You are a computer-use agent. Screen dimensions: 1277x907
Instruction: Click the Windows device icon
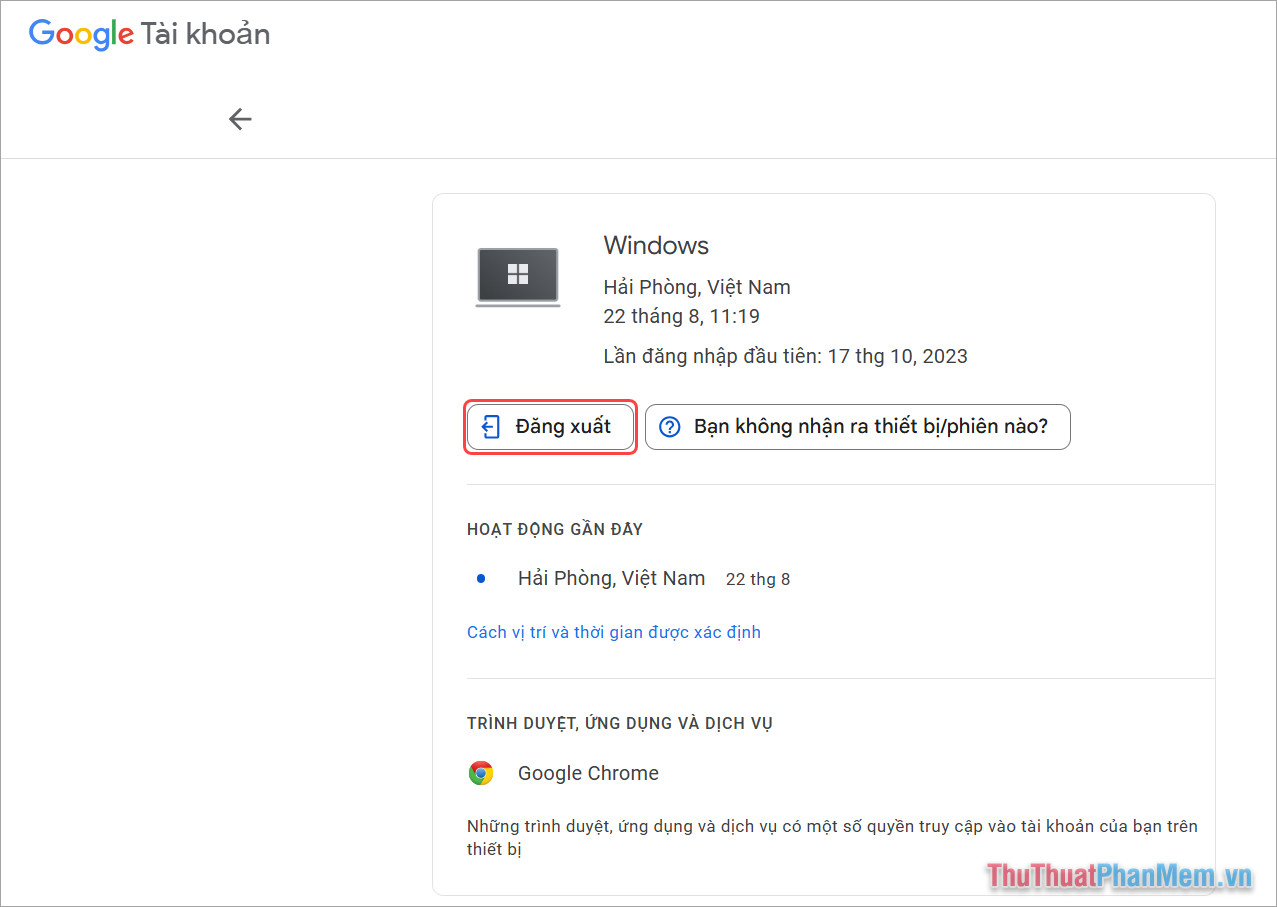point(517,276)
